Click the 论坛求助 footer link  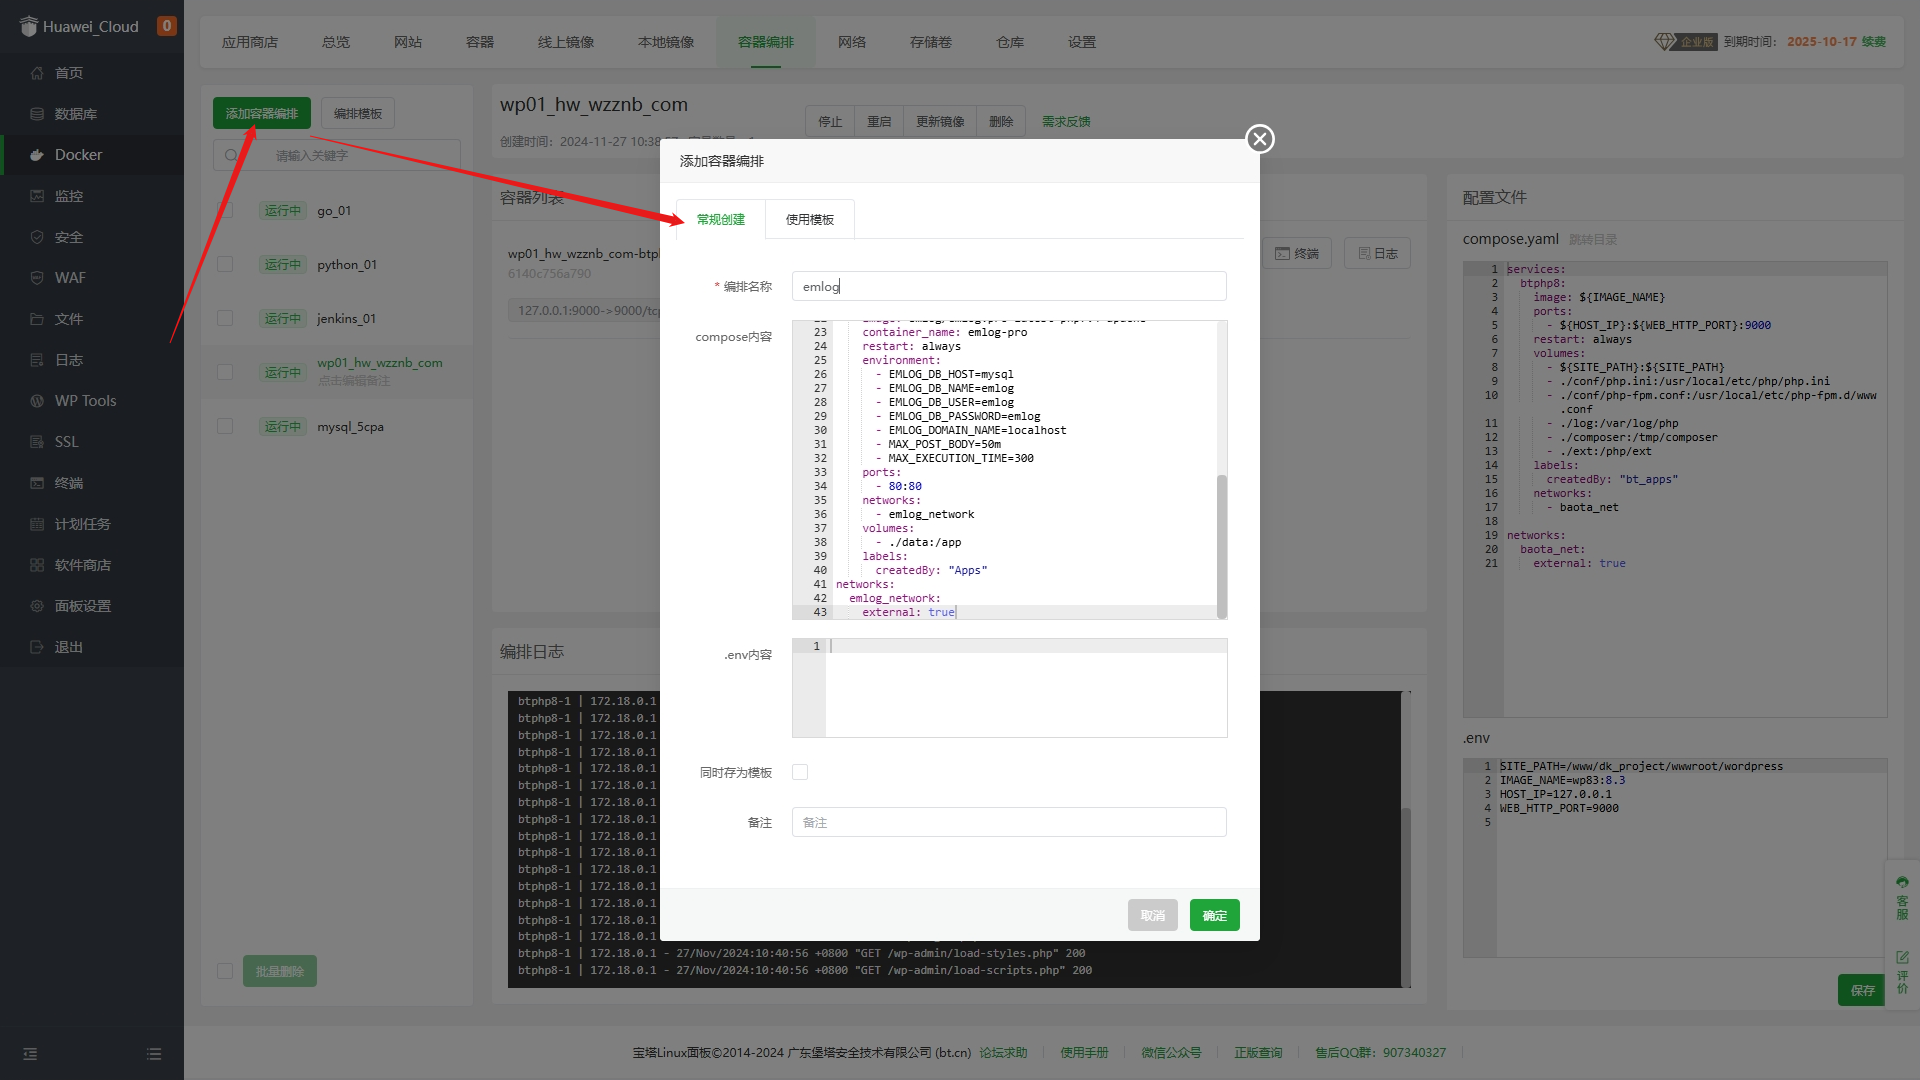[x=1003, y=1052]
